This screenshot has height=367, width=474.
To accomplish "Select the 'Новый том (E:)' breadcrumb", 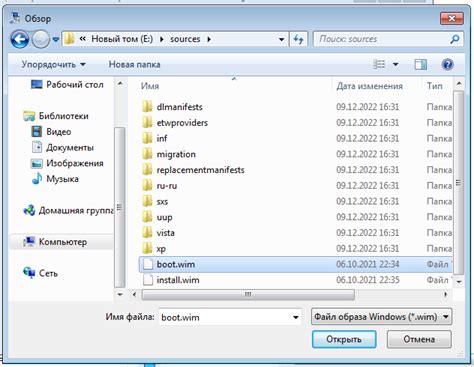I will (122, 39).
